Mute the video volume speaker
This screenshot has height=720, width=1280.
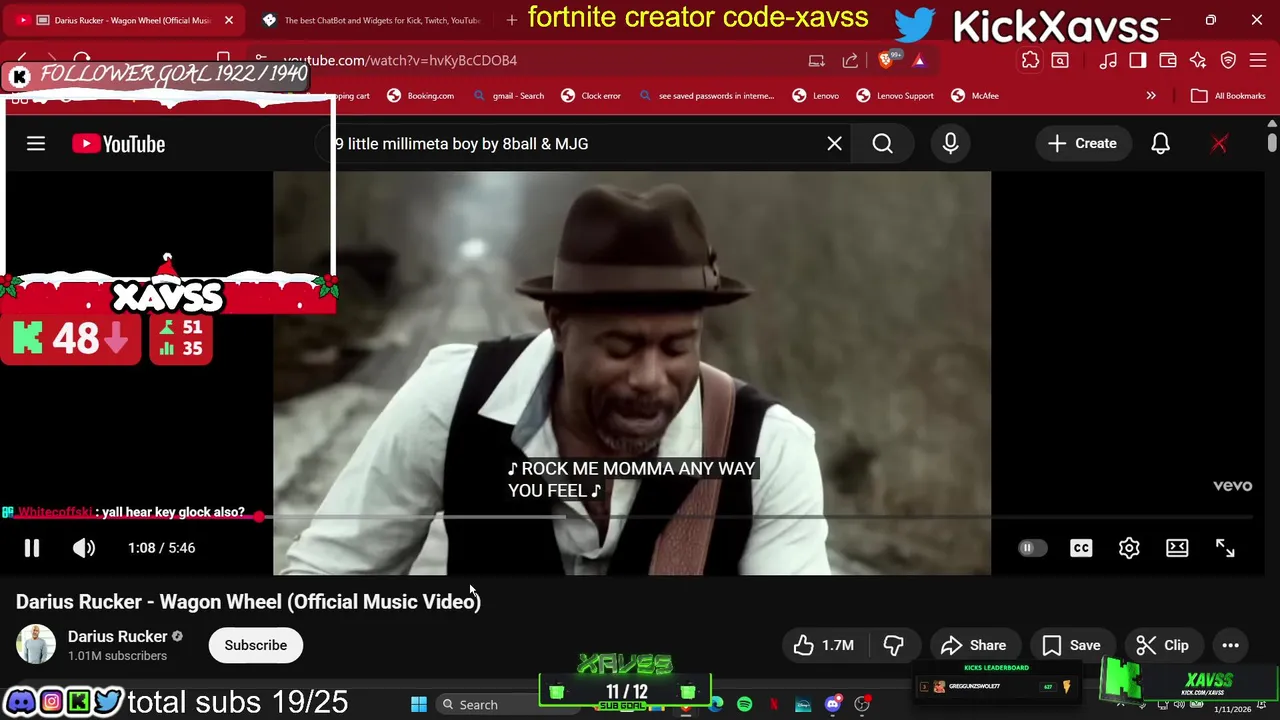pyautogui.click(x=84, y=548)
